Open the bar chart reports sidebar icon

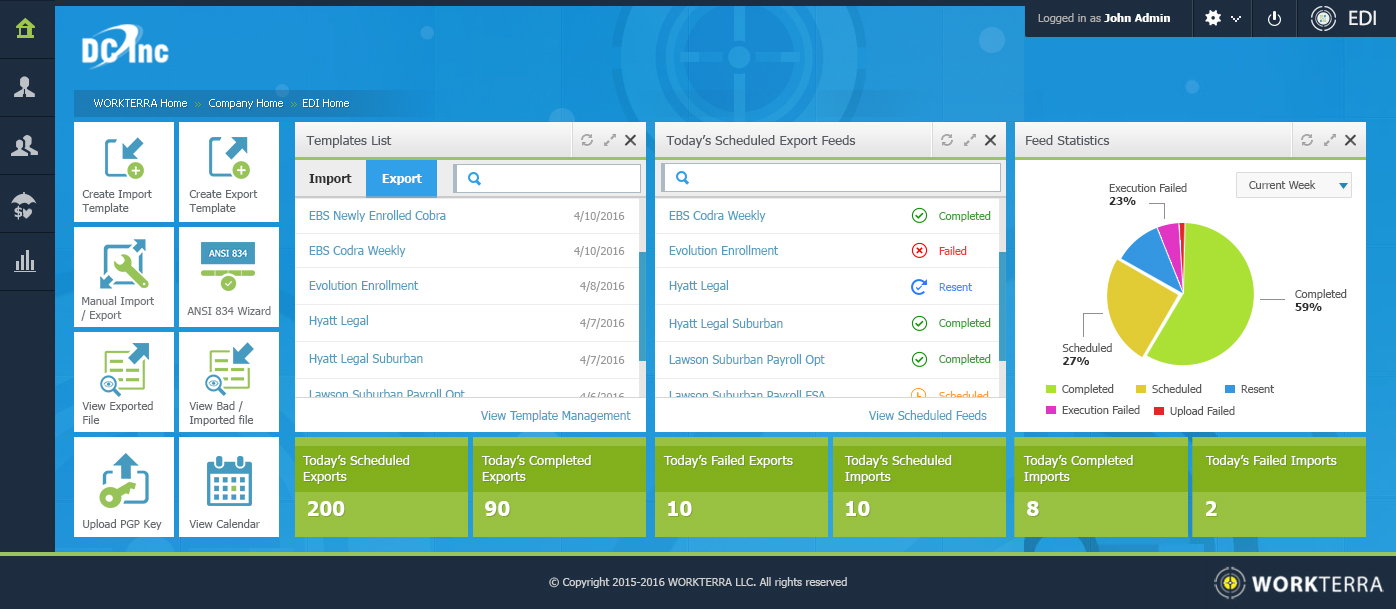click(26, 262)
